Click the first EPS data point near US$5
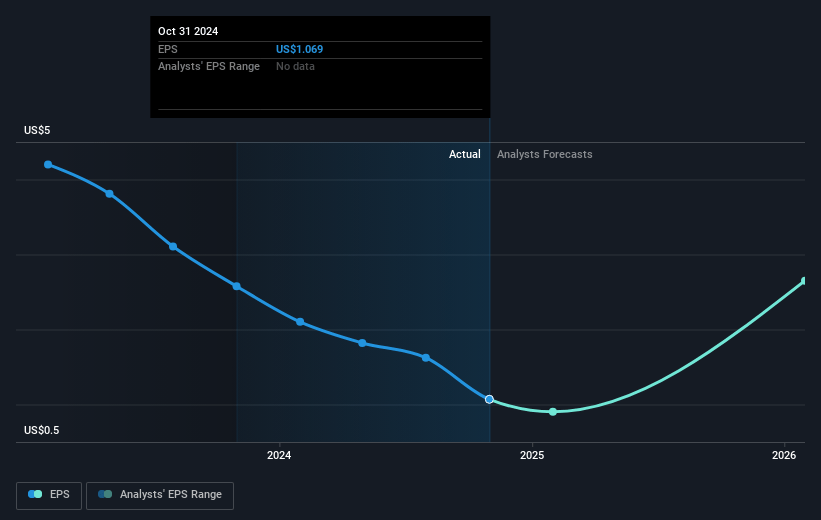The width and height of the screenshot is (821, 520). click(x=48, y=164)
